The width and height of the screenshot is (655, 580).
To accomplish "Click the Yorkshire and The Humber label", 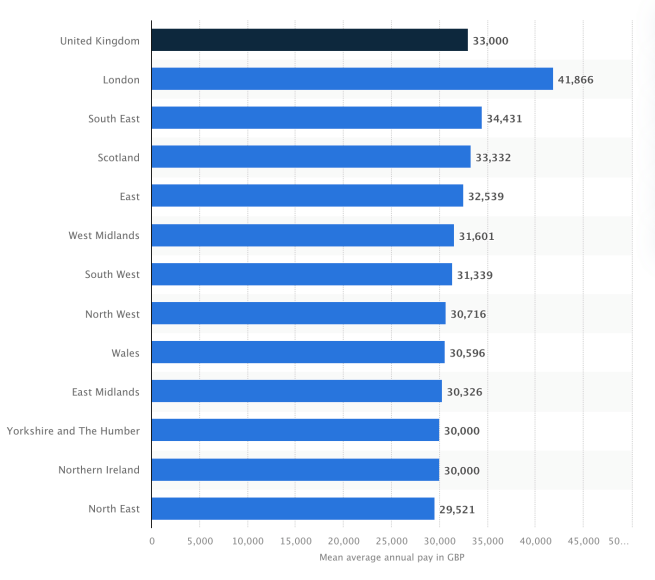I will [73, 431].
